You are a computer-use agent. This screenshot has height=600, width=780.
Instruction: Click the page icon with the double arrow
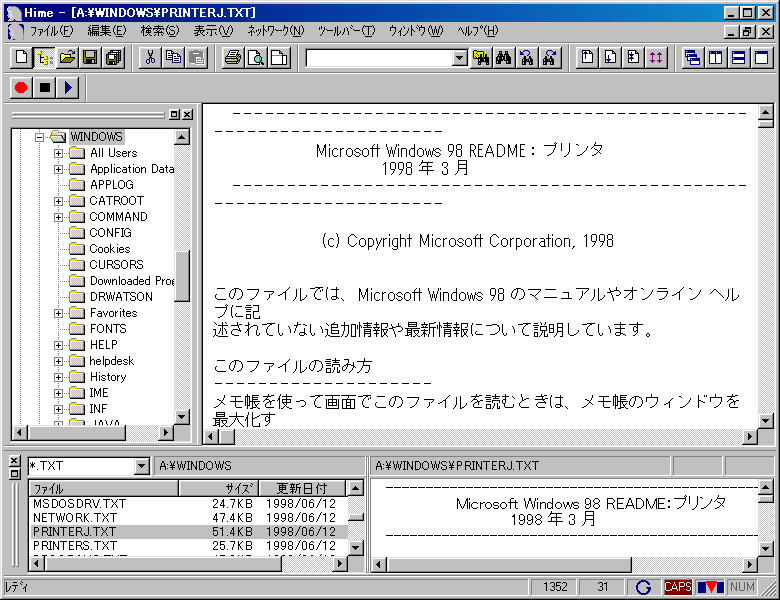click(x=633, y=58)
